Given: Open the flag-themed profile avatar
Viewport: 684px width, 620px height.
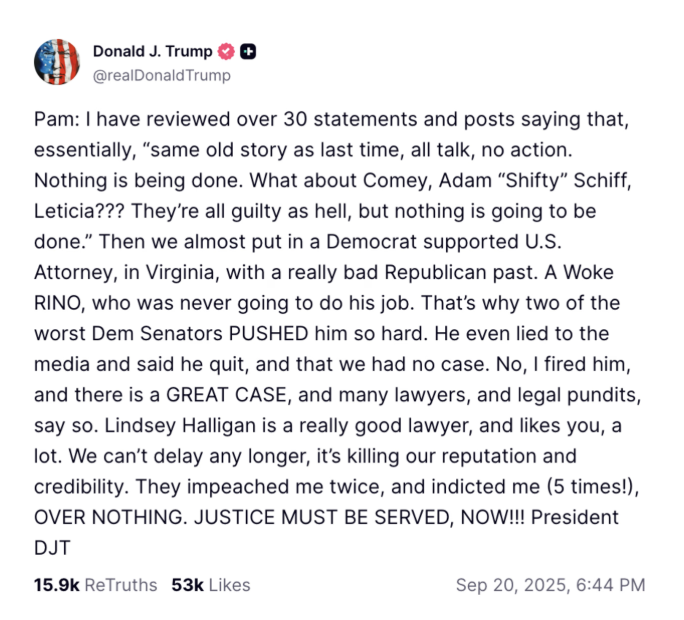Looking at the screenshot, I should [57, 63].
